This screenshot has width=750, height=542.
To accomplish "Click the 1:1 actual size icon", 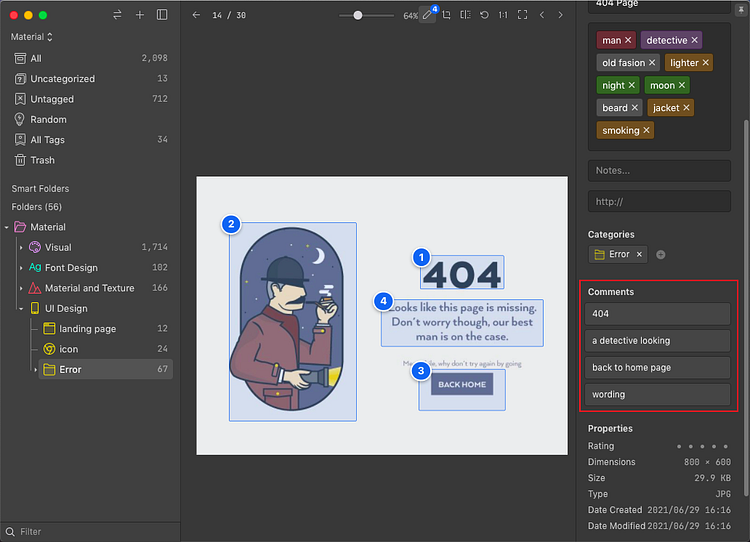I will click(x=503, y=15).
